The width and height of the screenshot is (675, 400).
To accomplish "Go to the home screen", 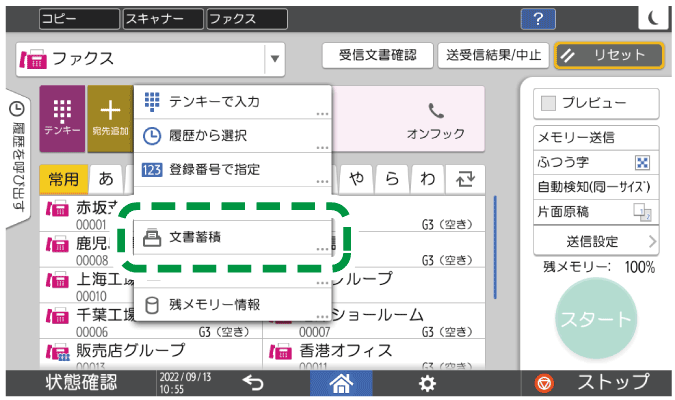I will (341, 383).
